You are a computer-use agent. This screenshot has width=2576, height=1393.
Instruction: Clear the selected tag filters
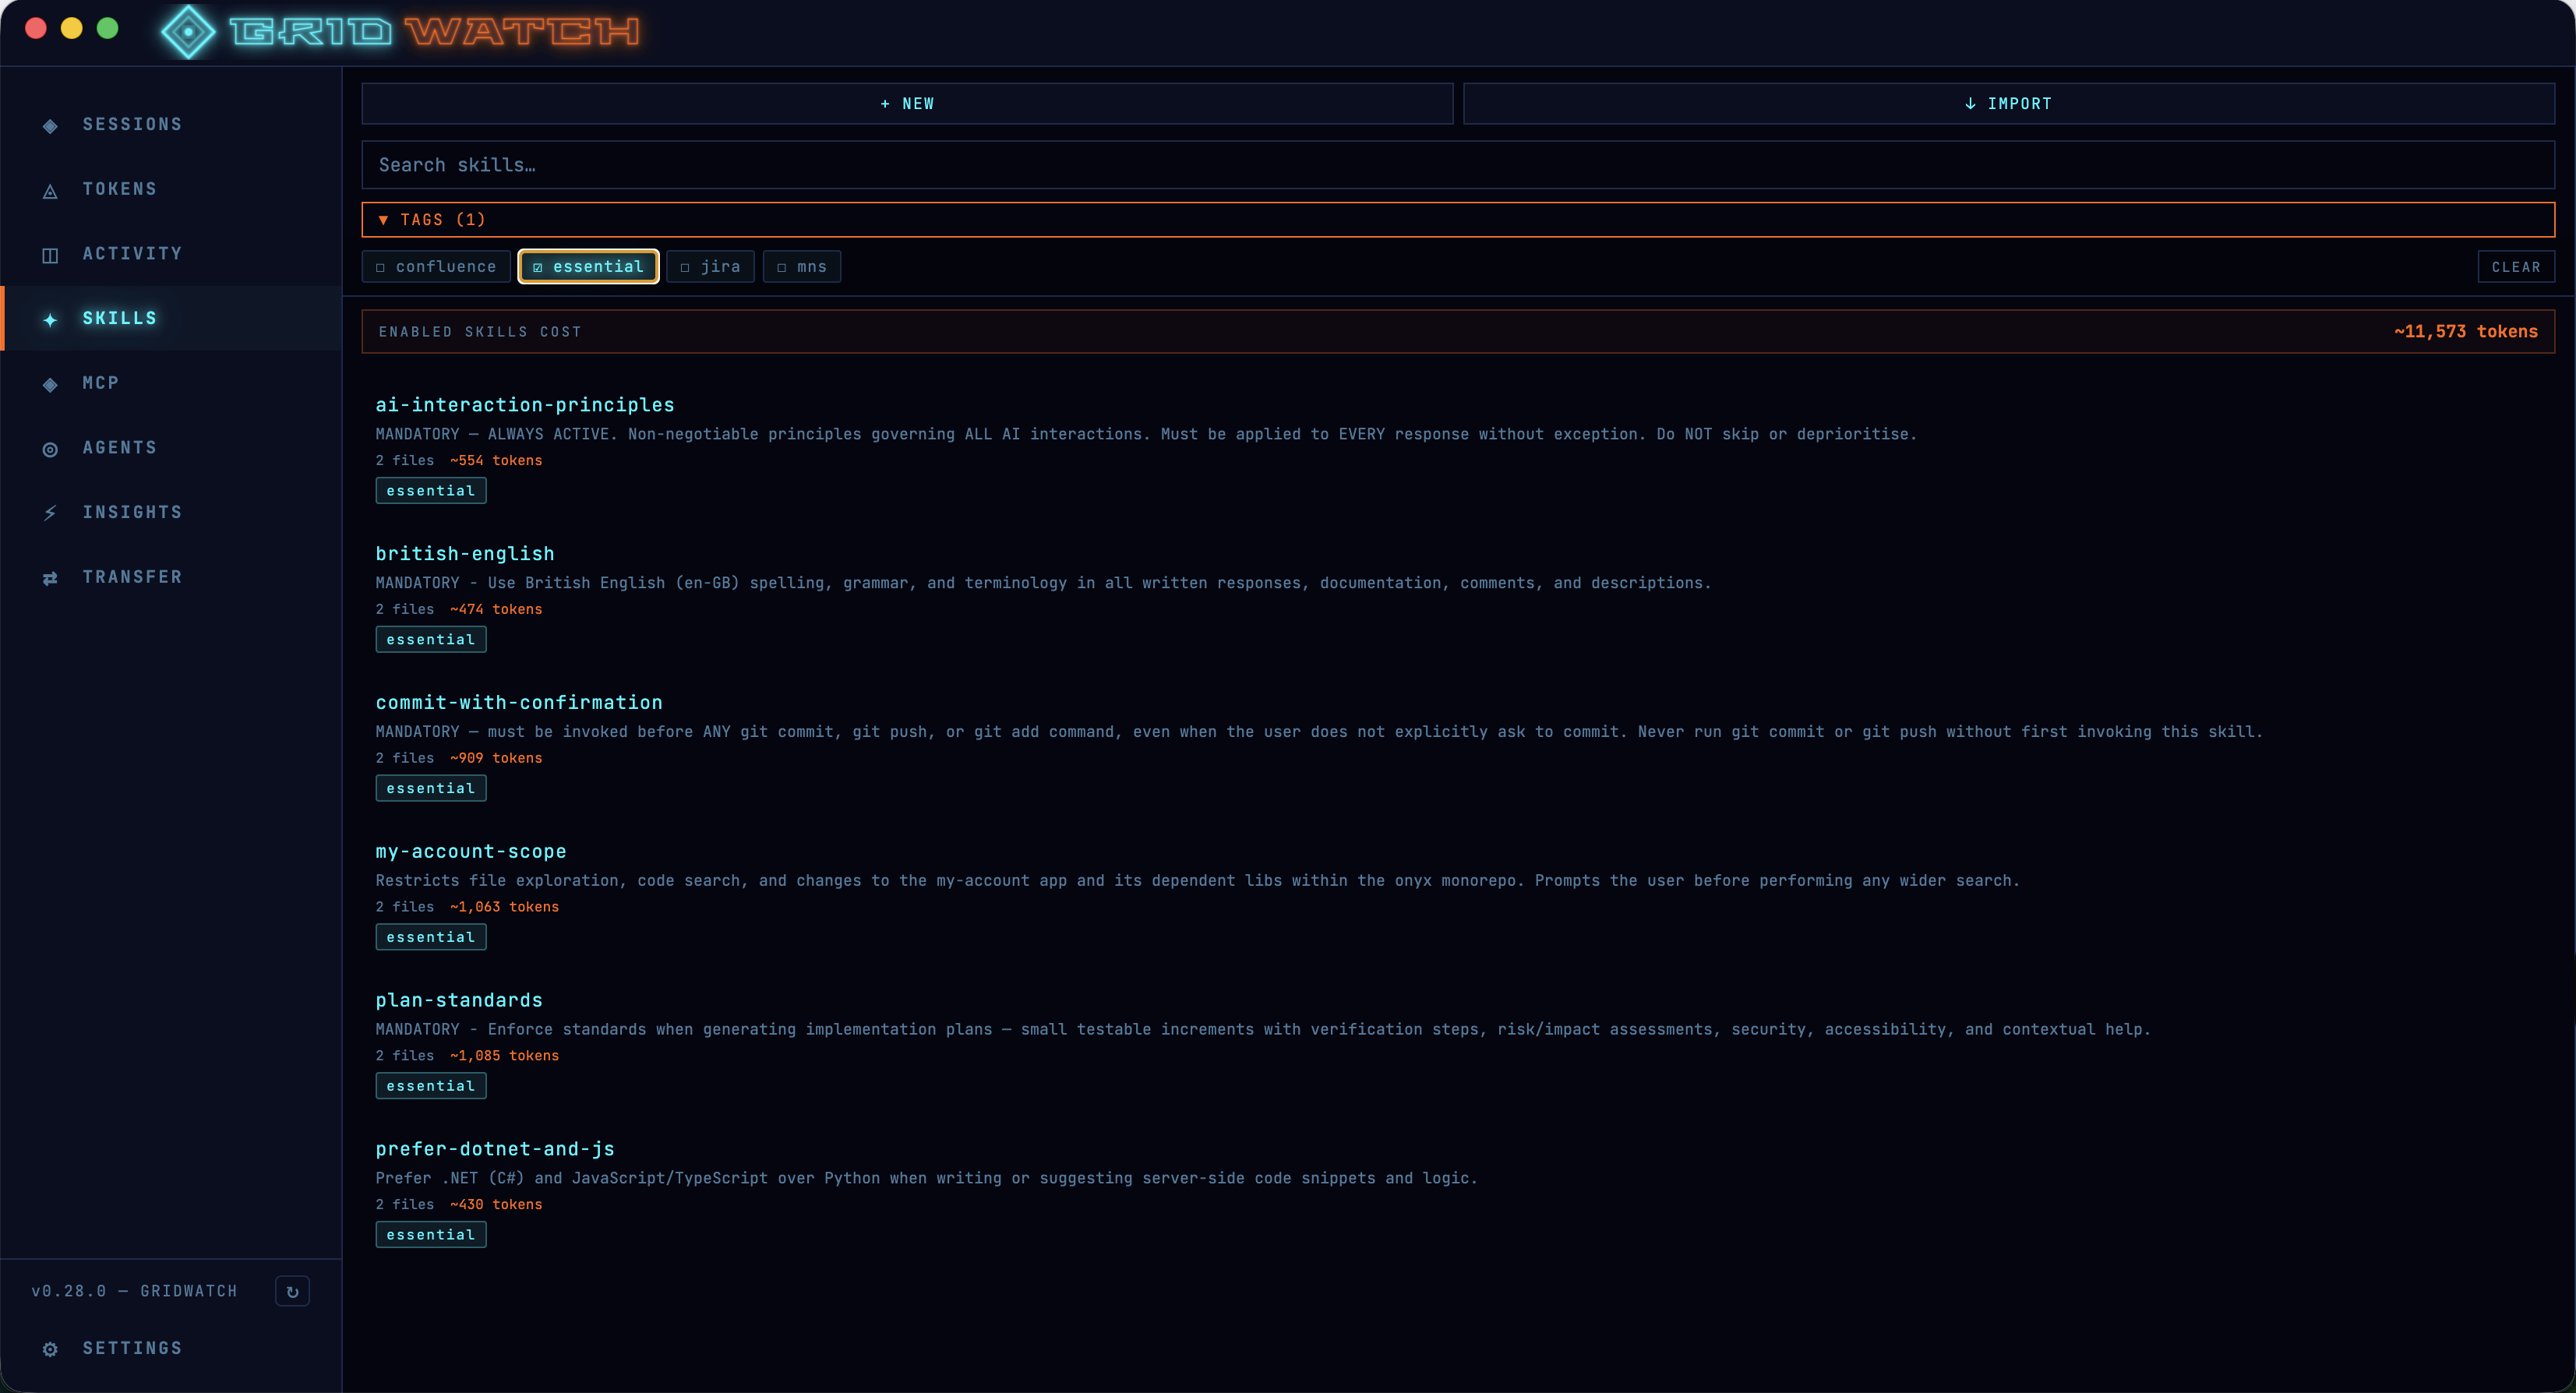2515,267
